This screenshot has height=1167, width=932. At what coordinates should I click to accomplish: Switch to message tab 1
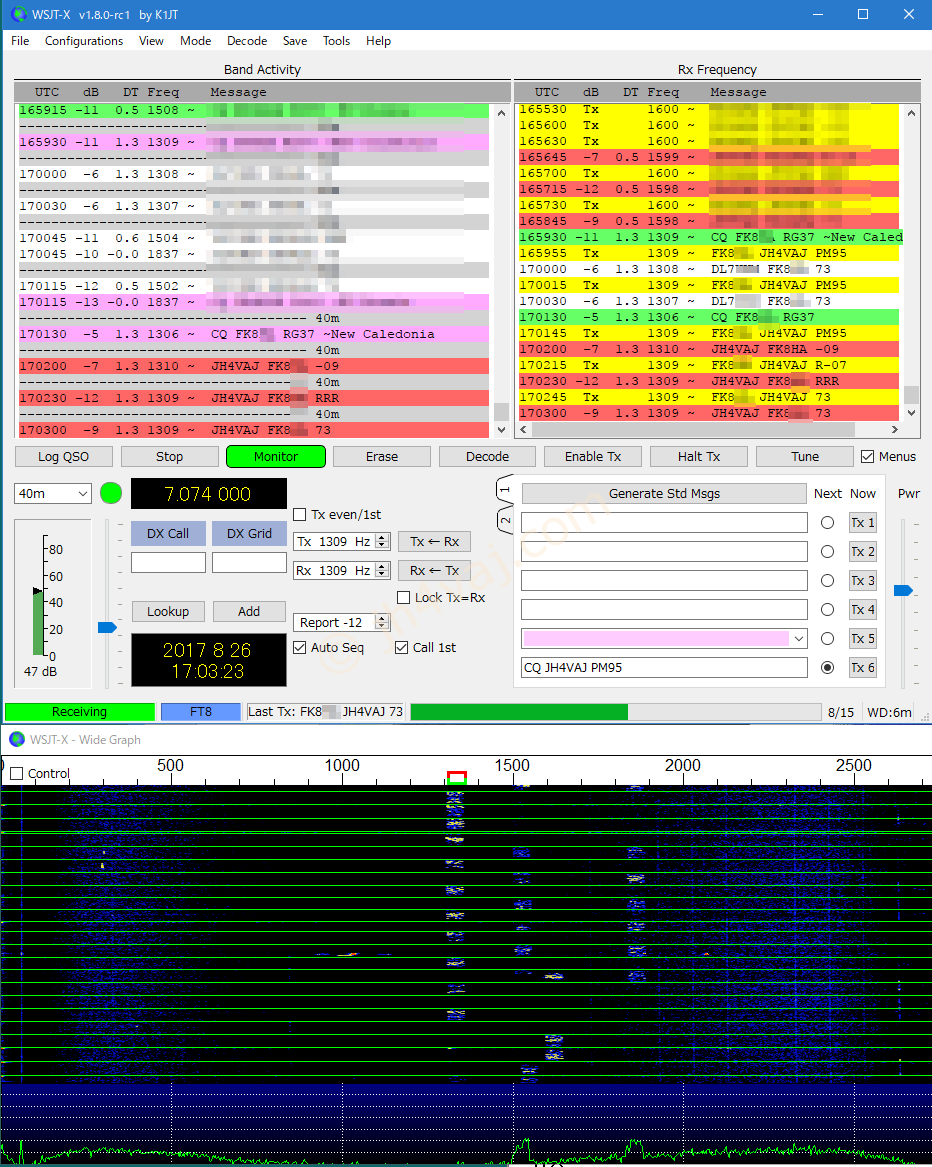tap(505, 490)
